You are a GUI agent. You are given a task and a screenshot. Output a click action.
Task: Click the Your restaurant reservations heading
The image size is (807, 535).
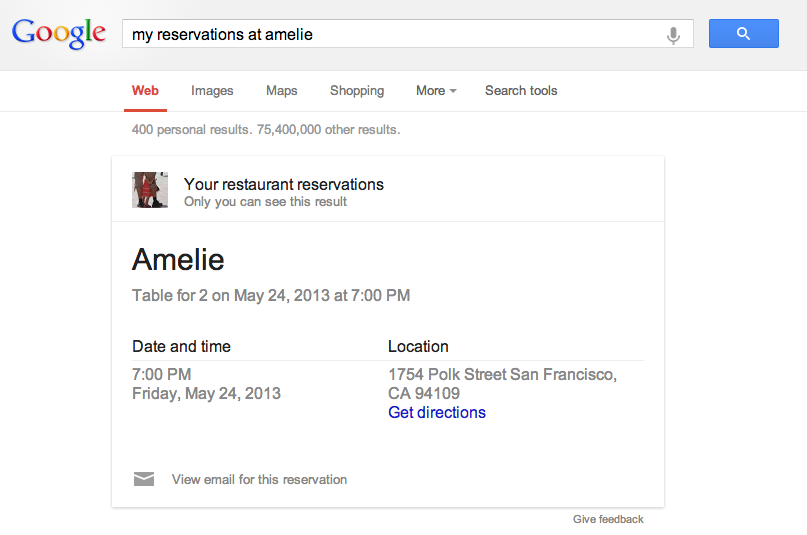coord(283,184)
